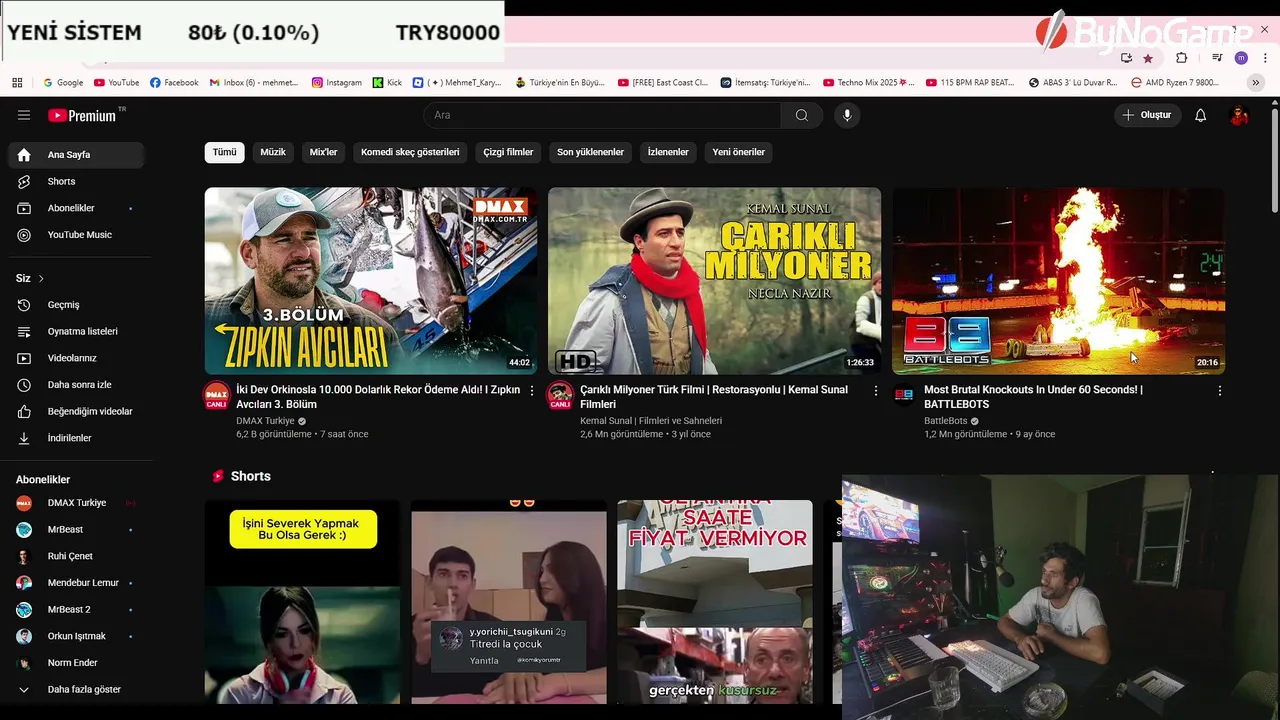
Task: Open Short 'Saate Fiyat Vermiyor'
Action: 715,602
